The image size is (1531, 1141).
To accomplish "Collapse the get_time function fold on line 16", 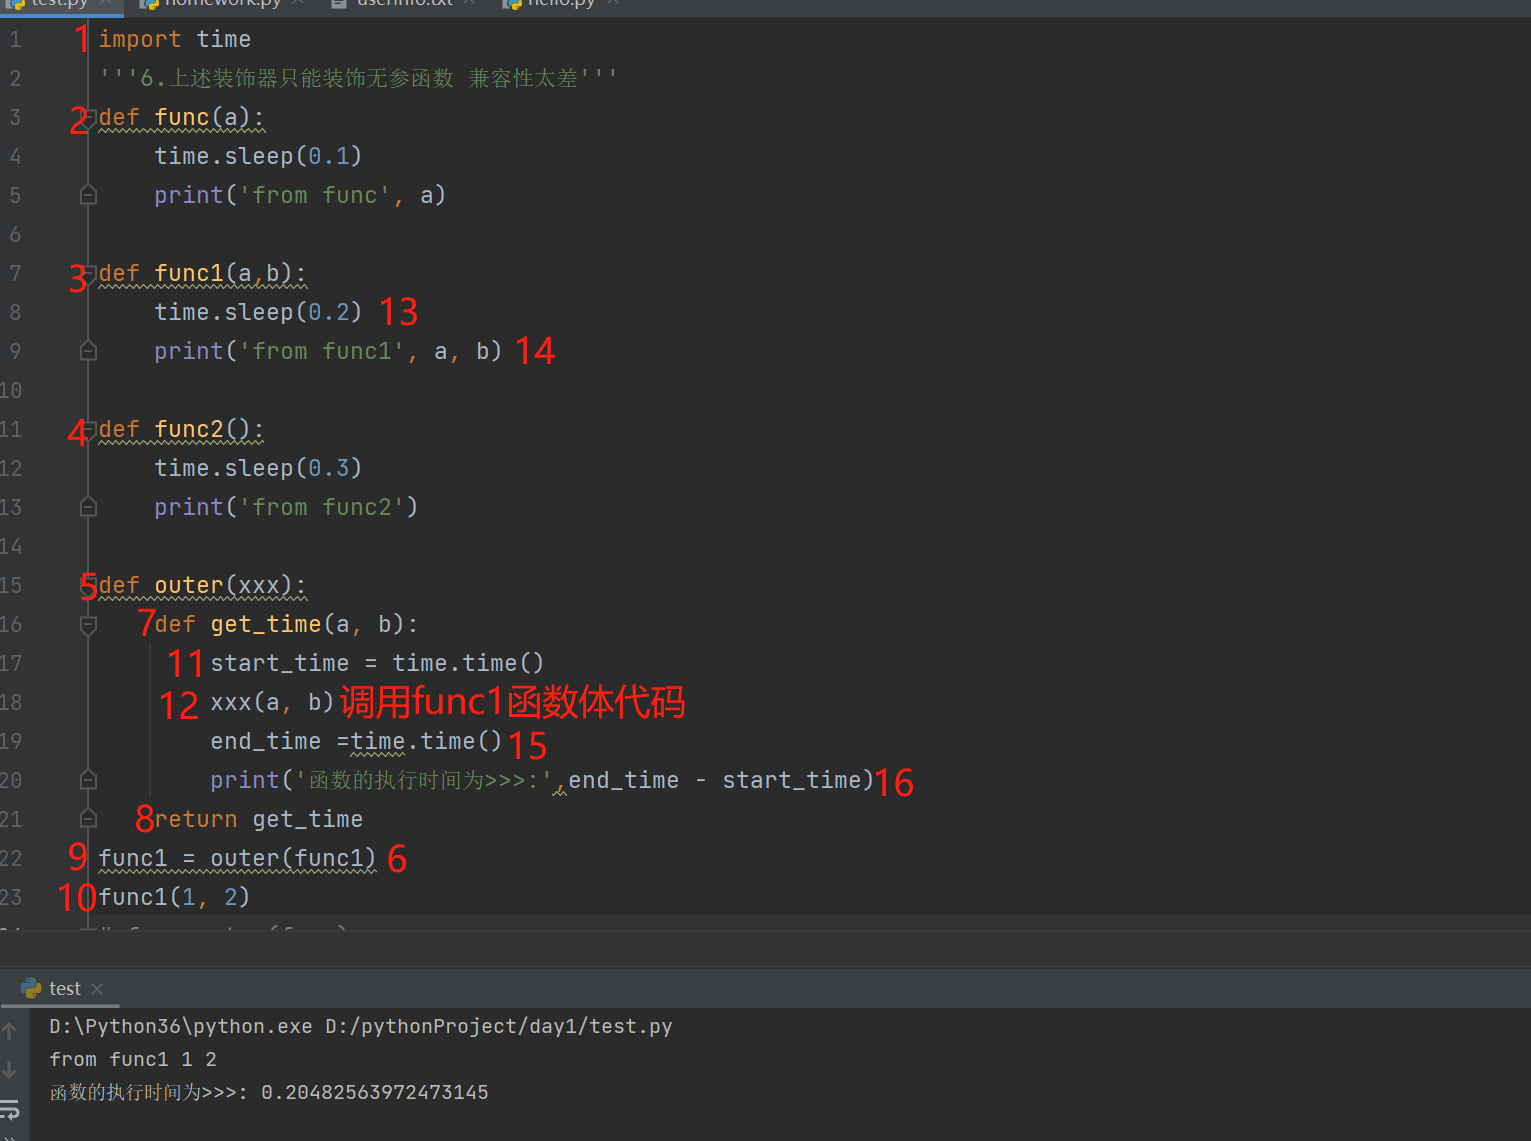I will coord(88,624).
